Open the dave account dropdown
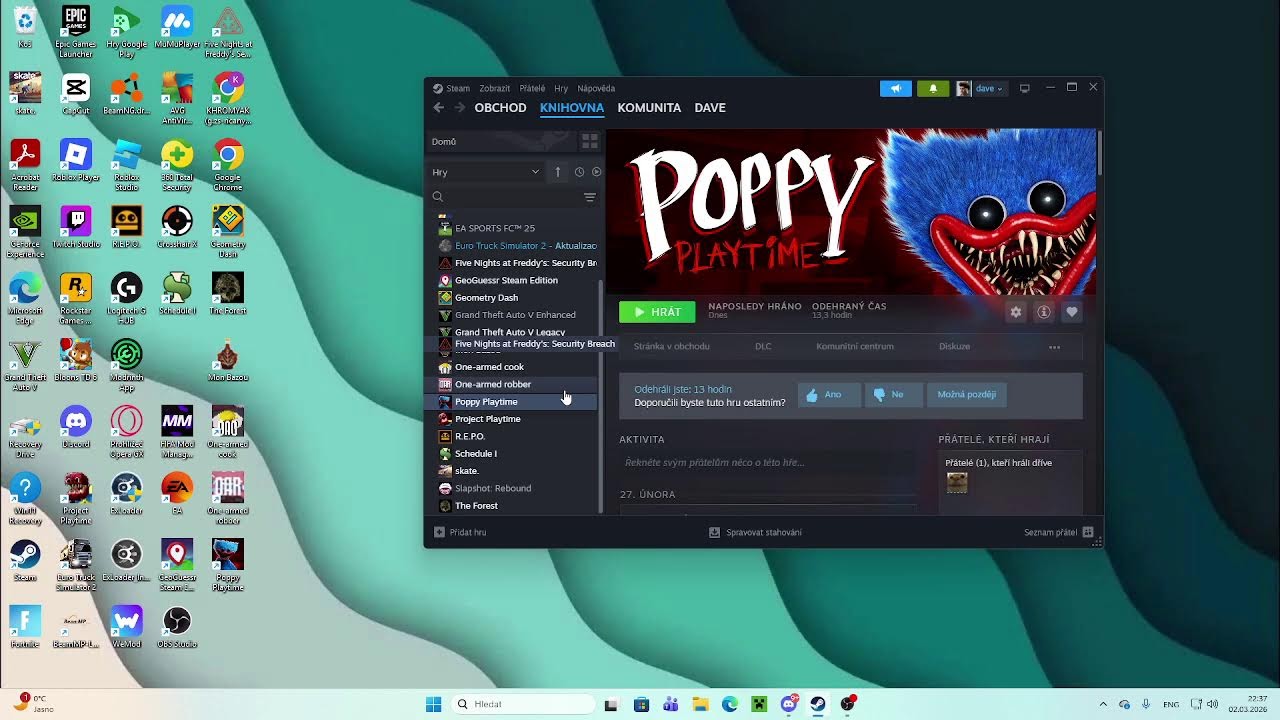 tap(980, 88)
